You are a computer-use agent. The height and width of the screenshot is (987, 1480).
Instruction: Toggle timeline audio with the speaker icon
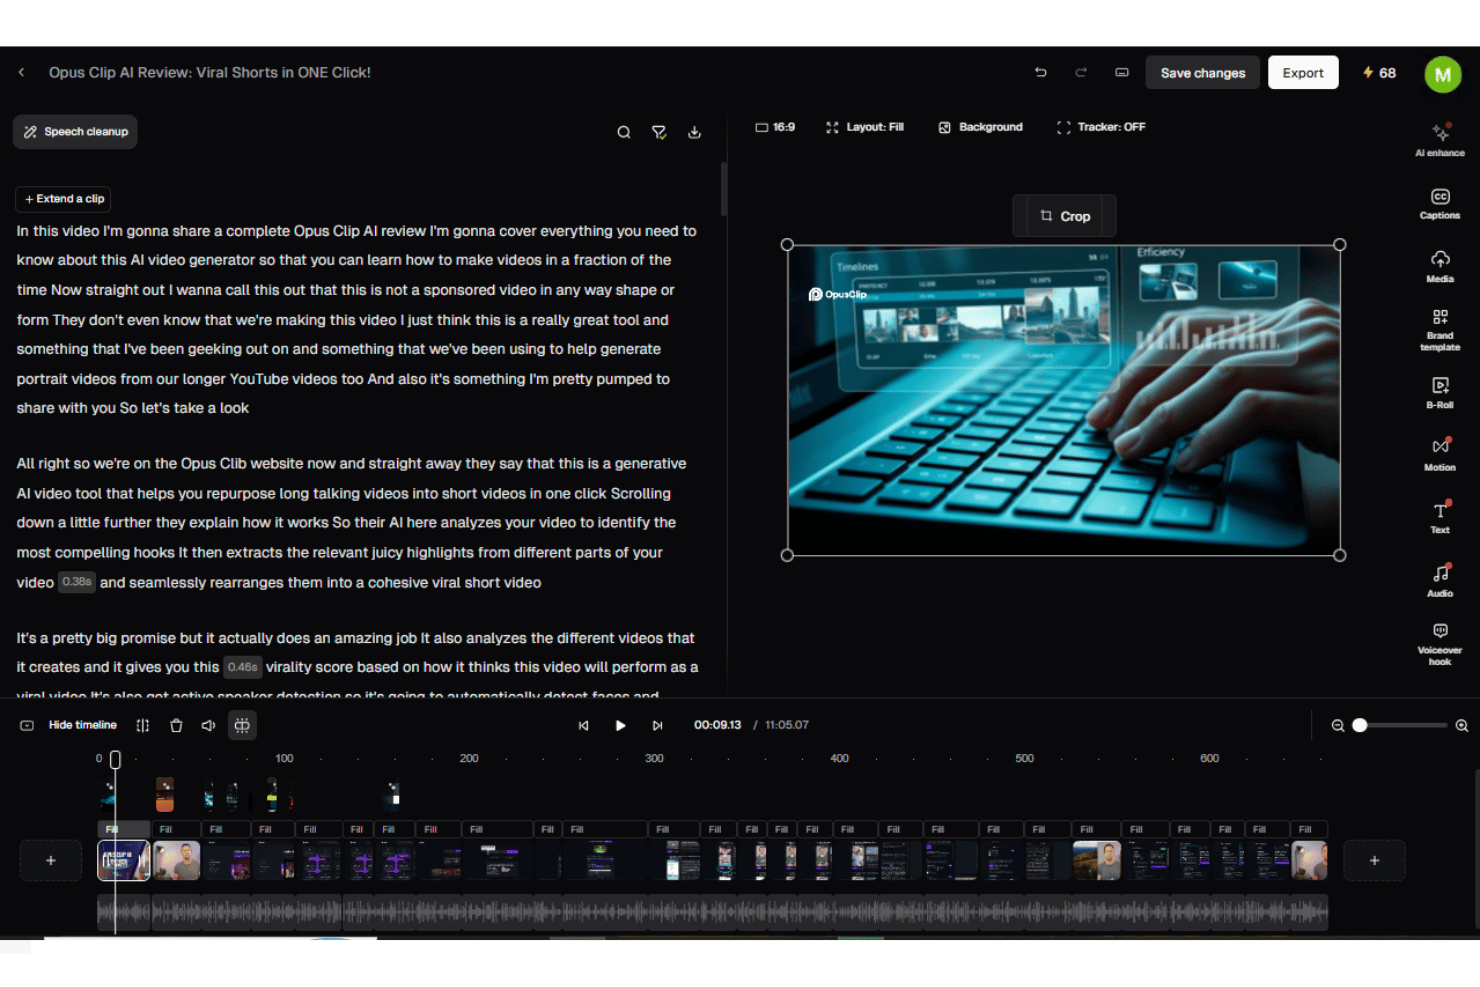click(x=208, y=726)
